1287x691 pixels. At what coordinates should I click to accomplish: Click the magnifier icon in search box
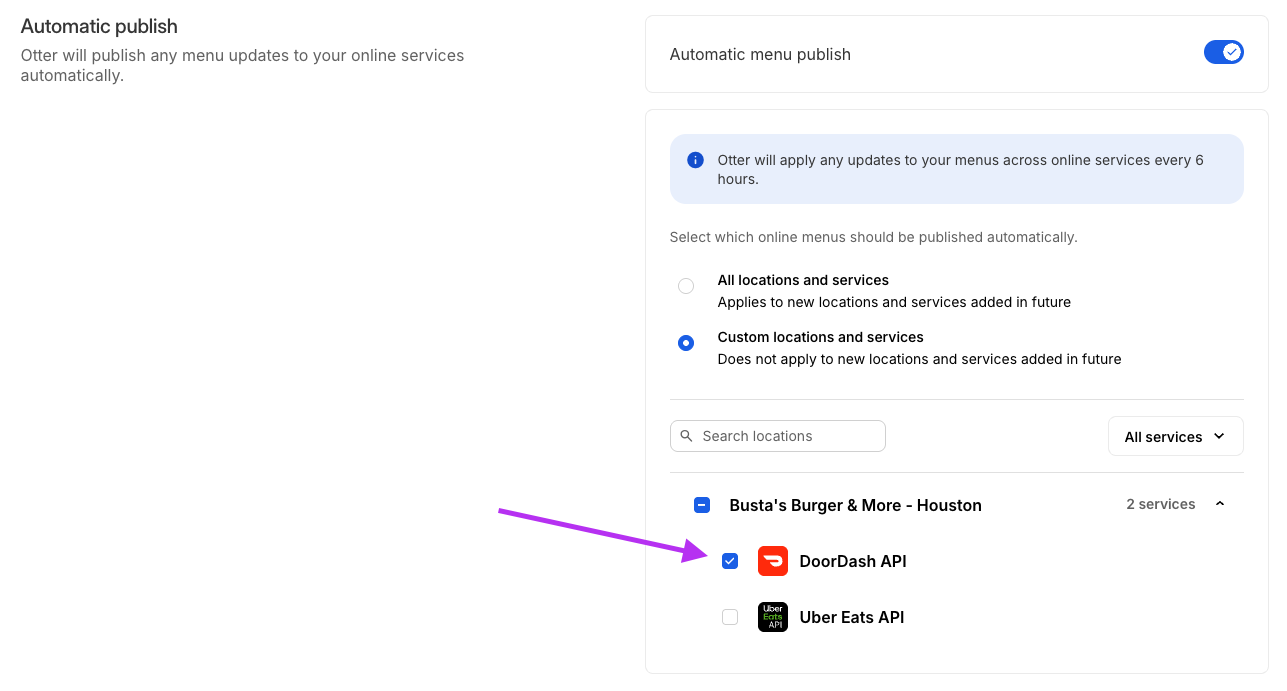687,436
